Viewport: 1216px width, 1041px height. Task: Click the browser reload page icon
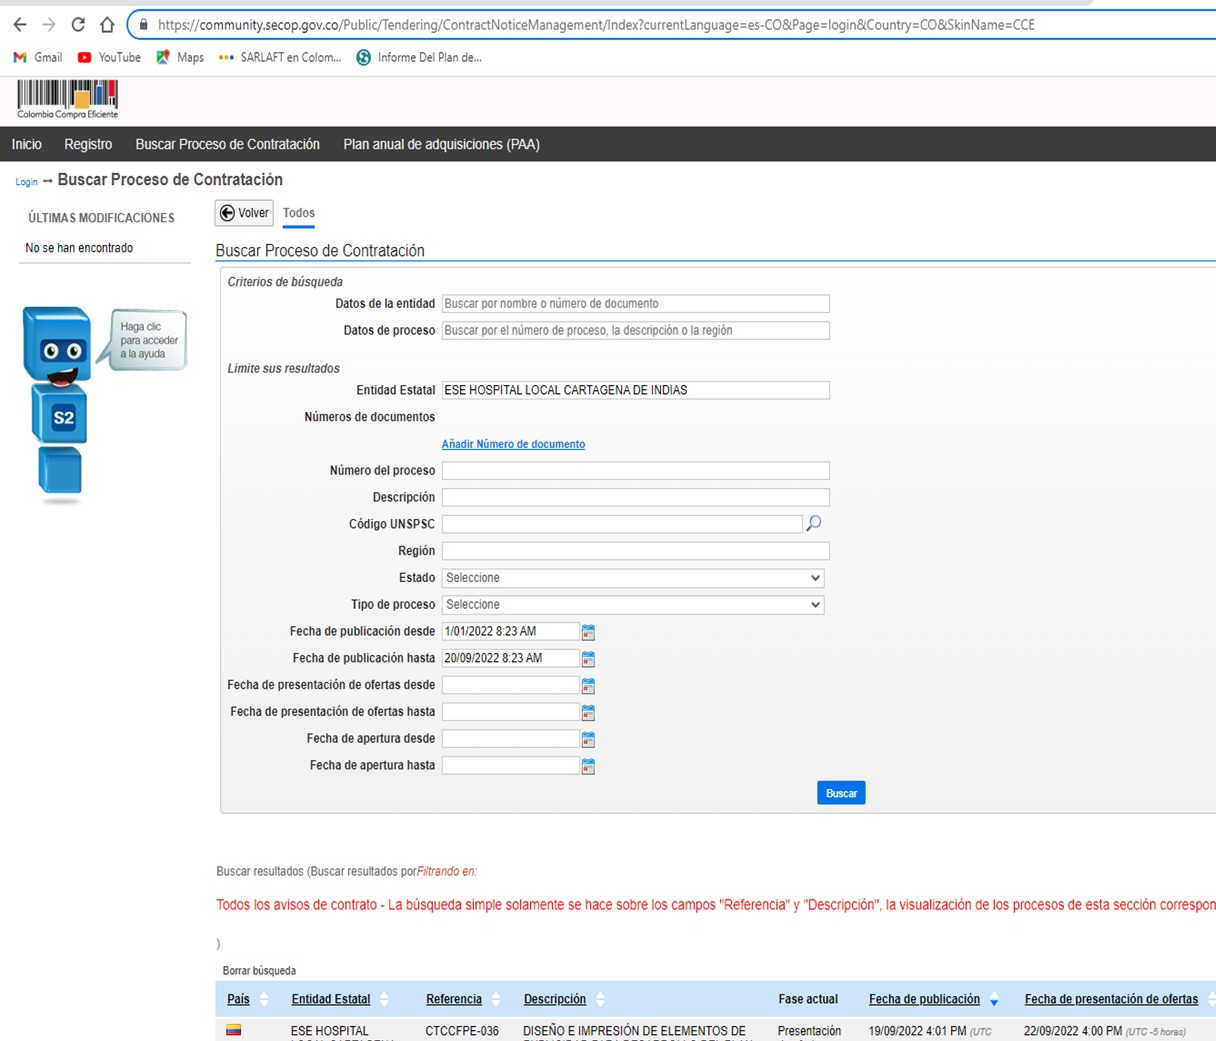tap(78, 24)
